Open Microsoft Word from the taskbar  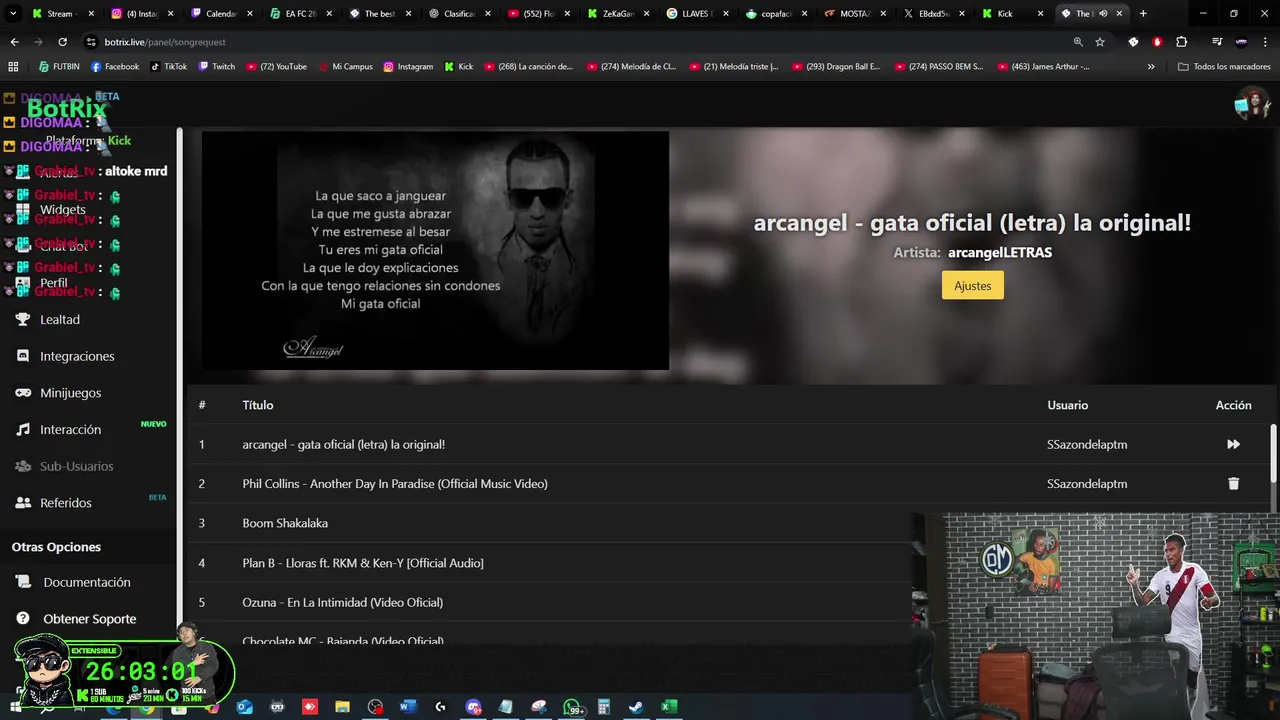(x=407, y=707)
